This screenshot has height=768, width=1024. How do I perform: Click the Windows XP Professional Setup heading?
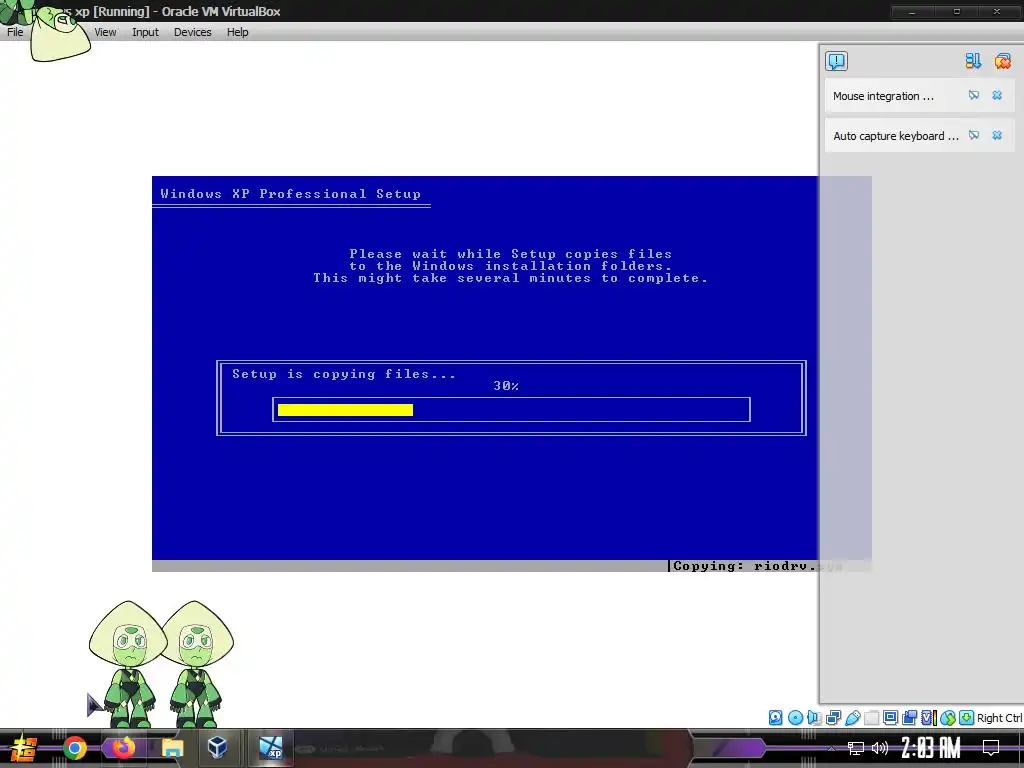tap(291, 193)
